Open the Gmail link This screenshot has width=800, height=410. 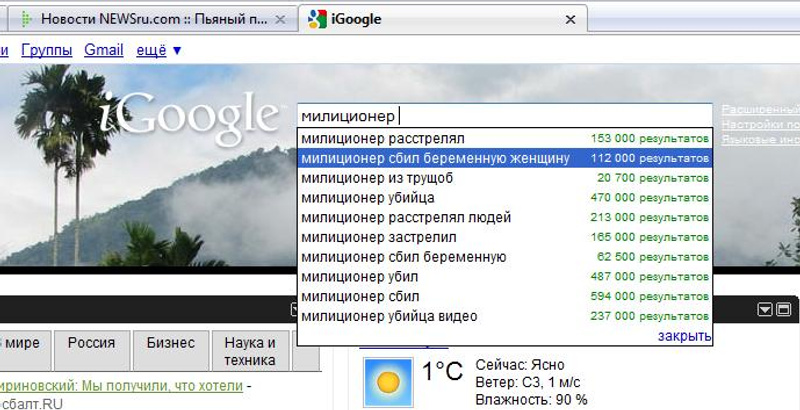[104, 50]
